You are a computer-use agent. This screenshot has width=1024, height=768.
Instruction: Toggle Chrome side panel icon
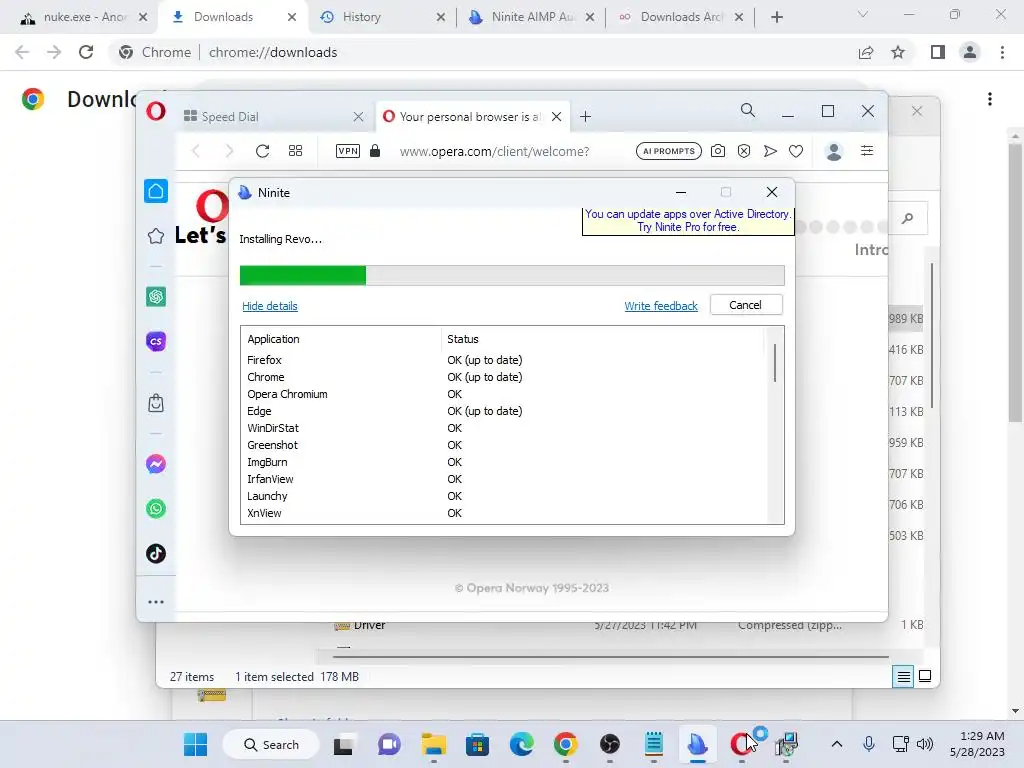[x=938, y=52]
